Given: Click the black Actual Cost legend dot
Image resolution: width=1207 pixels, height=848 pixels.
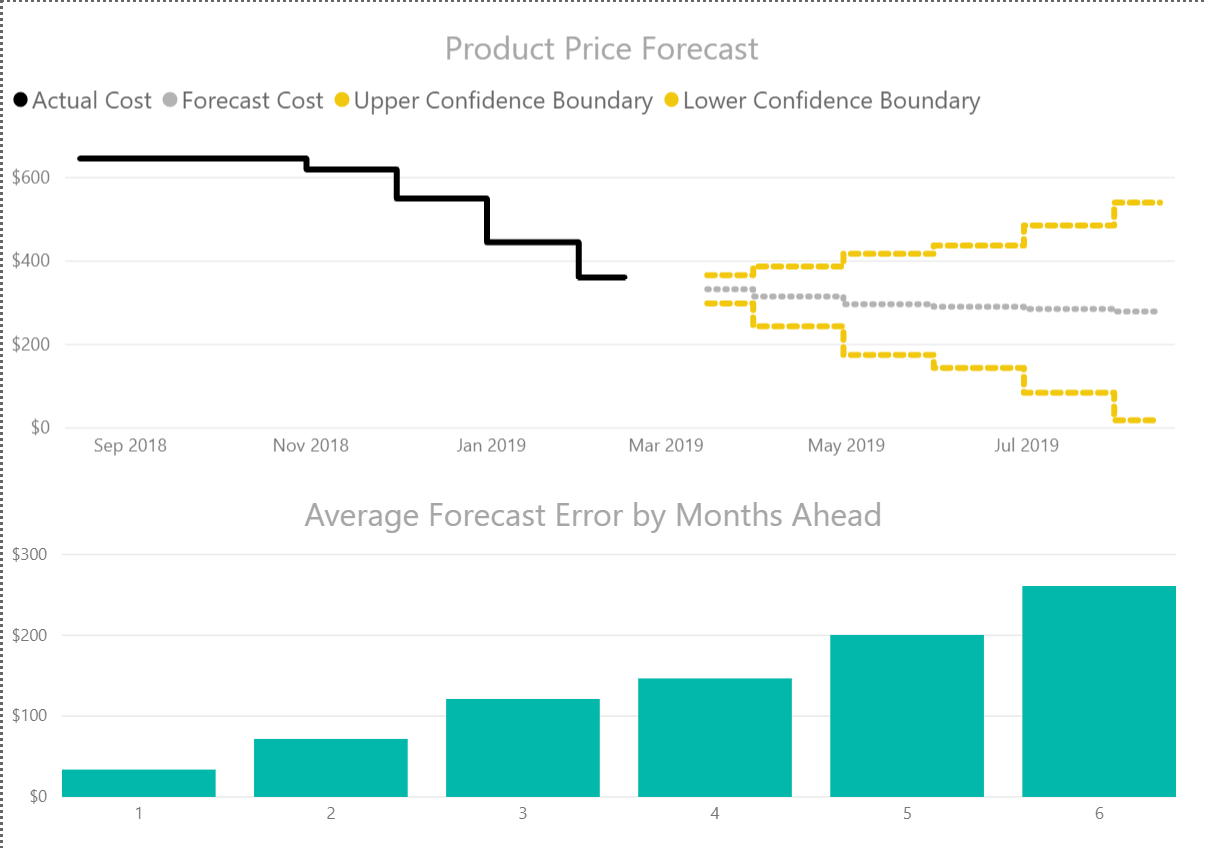Looking at the screenshot, I should [x=20, y=100].
